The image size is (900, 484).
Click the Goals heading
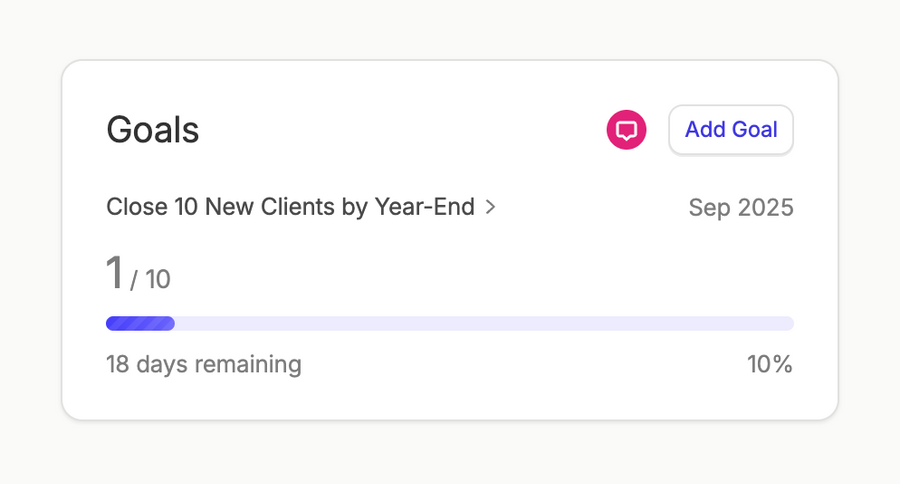click(x=153, y=130)
